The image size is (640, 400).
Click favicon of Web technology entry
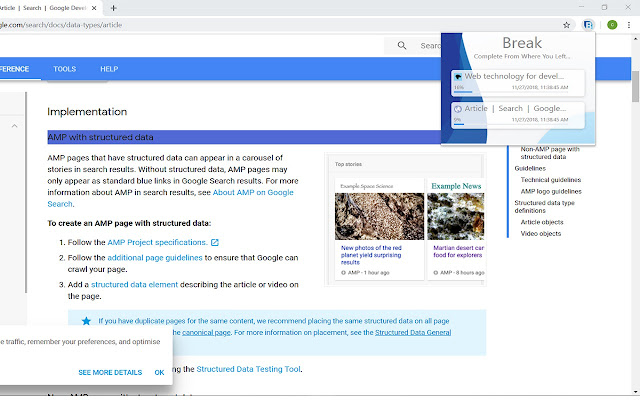pyautogui.click(x=458, y=76)
